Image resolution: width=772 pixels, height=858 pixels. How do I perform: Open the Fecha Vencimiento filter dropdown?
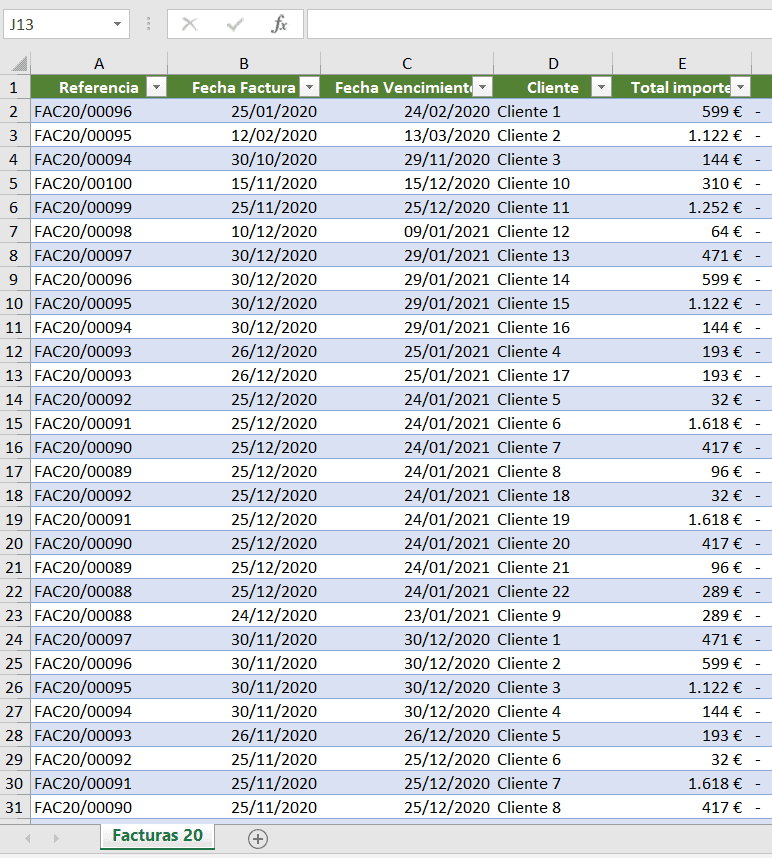click(x=483, y=87)
